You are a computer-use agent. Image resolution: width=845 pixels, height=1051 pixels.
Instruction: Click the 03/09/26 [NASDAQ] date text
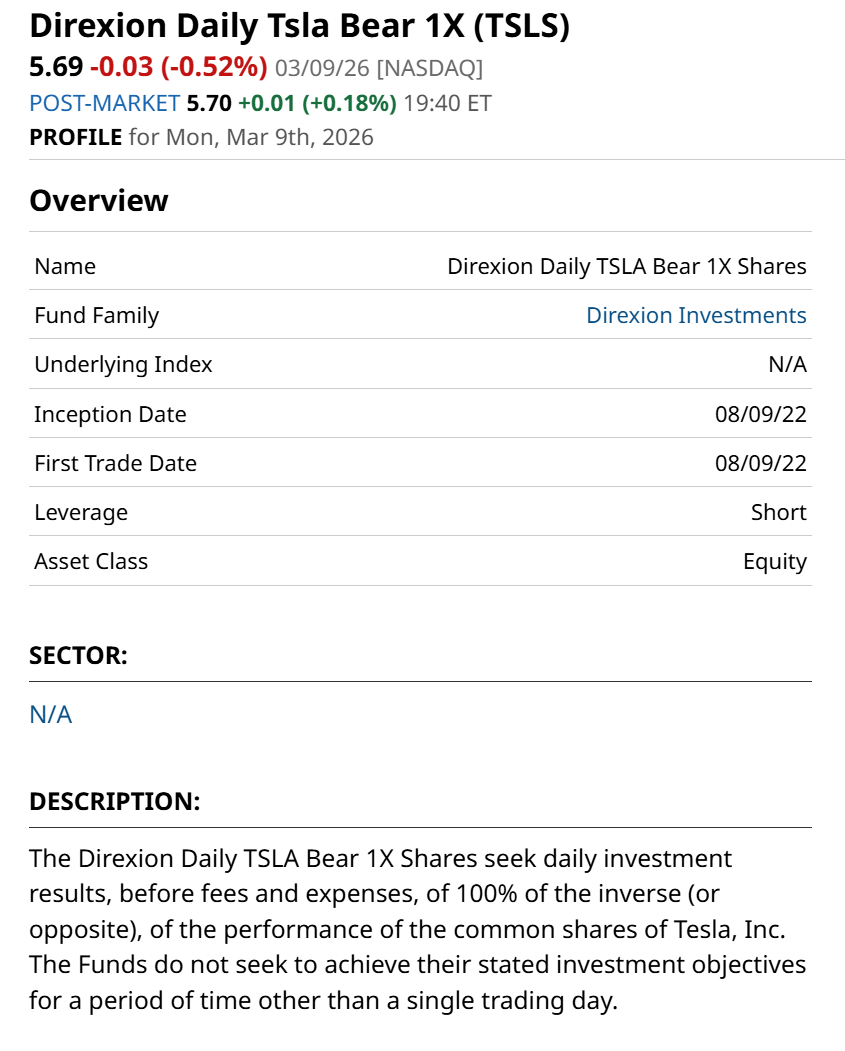(x=379, y=68)
